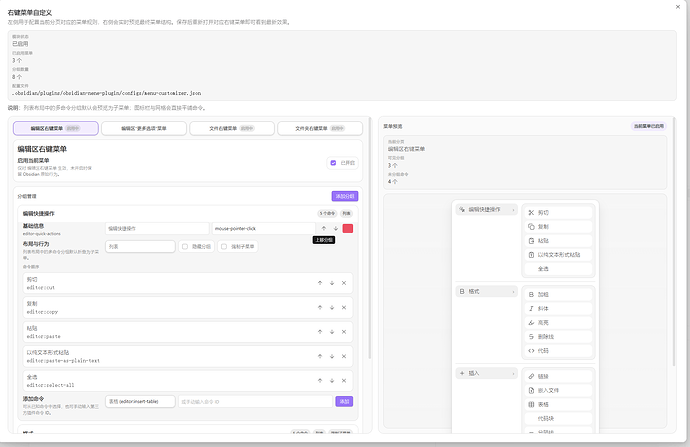Click 全选 in menu preview

558,269
